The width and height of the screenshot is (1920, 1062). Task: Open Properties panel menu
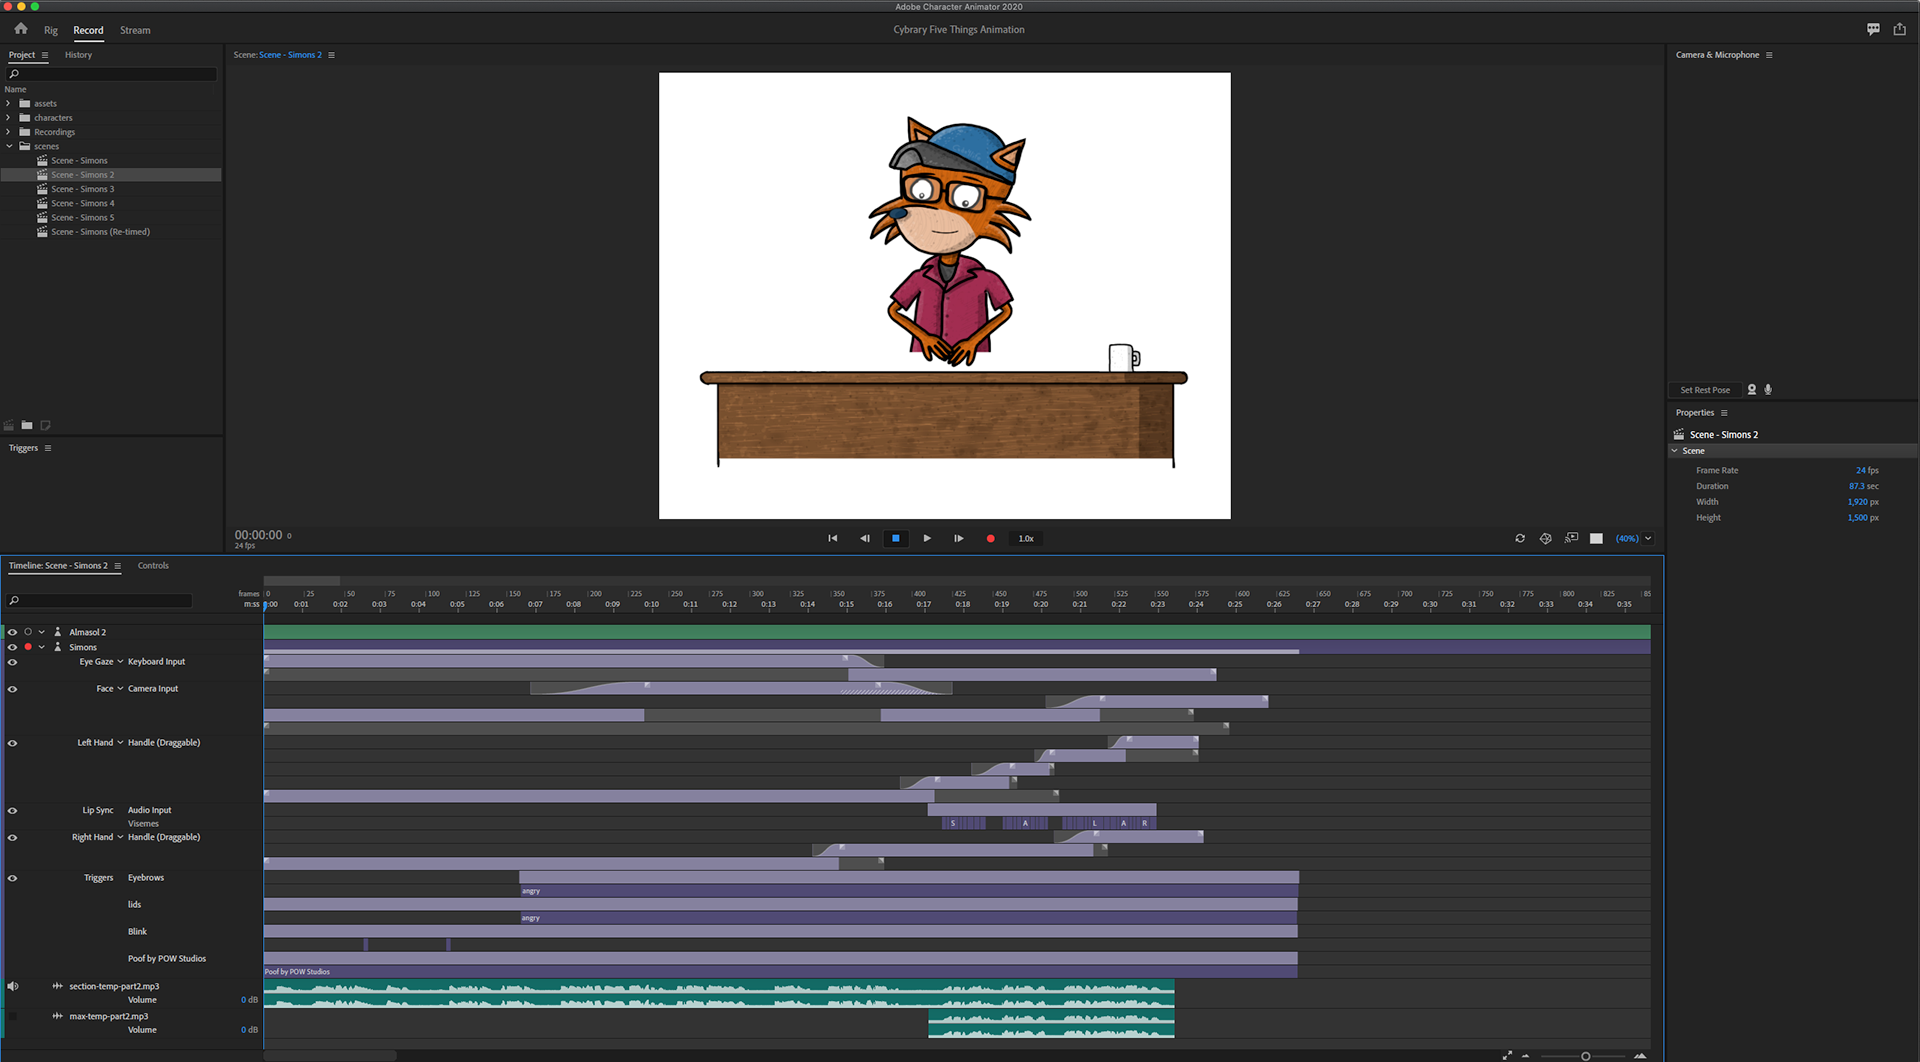[1724, 413]
